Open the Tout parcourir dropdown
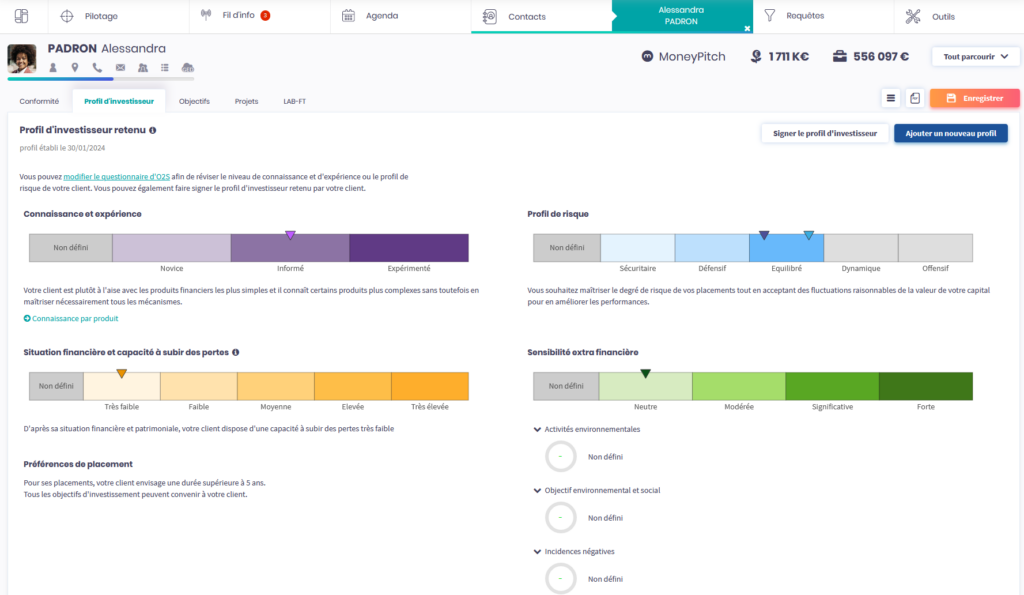The image size is (1024, 595). (x=975, y=57)
